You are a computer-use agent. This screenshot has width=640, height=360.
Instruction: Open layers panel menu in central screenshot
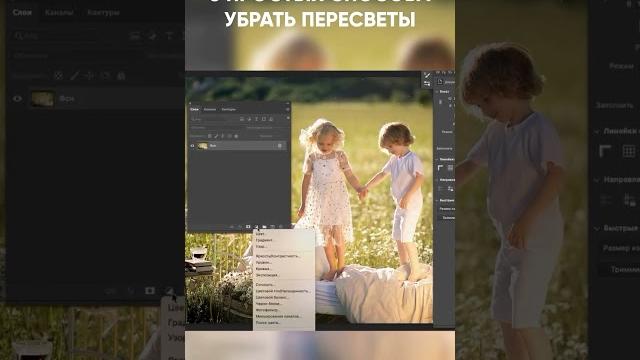[288, 109]
